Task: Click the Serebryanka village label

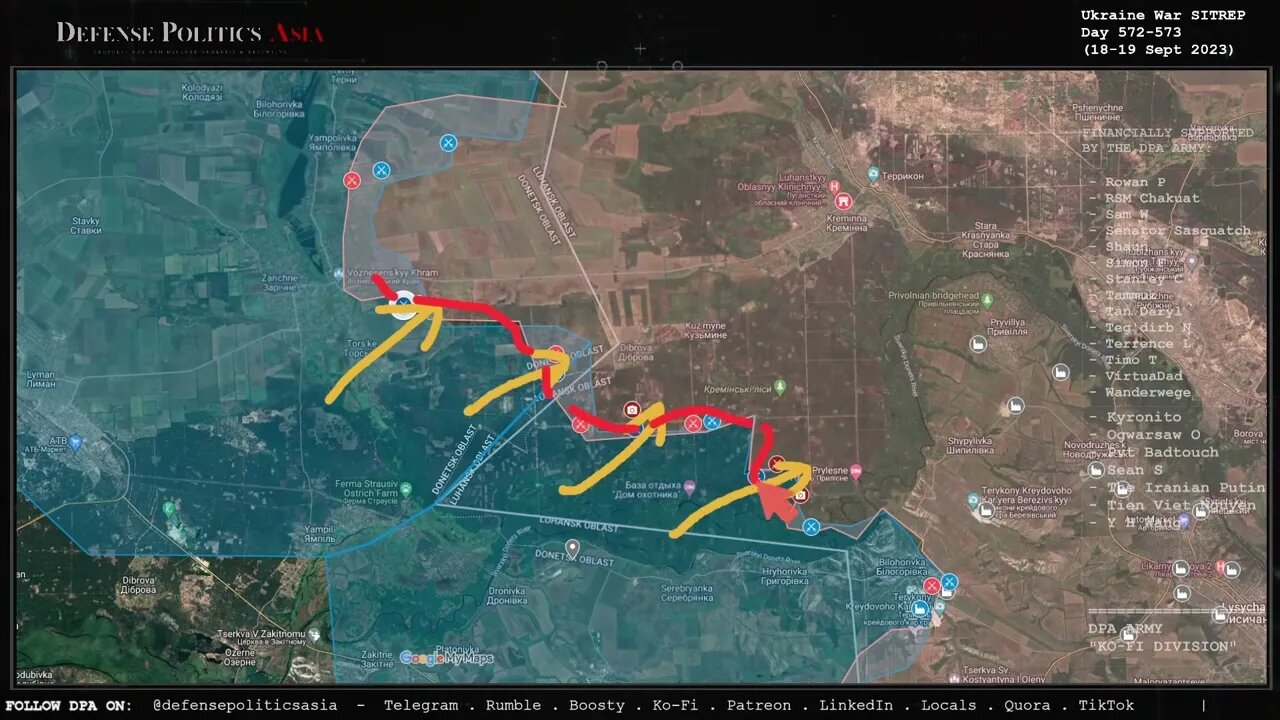Action: [688, 593]
